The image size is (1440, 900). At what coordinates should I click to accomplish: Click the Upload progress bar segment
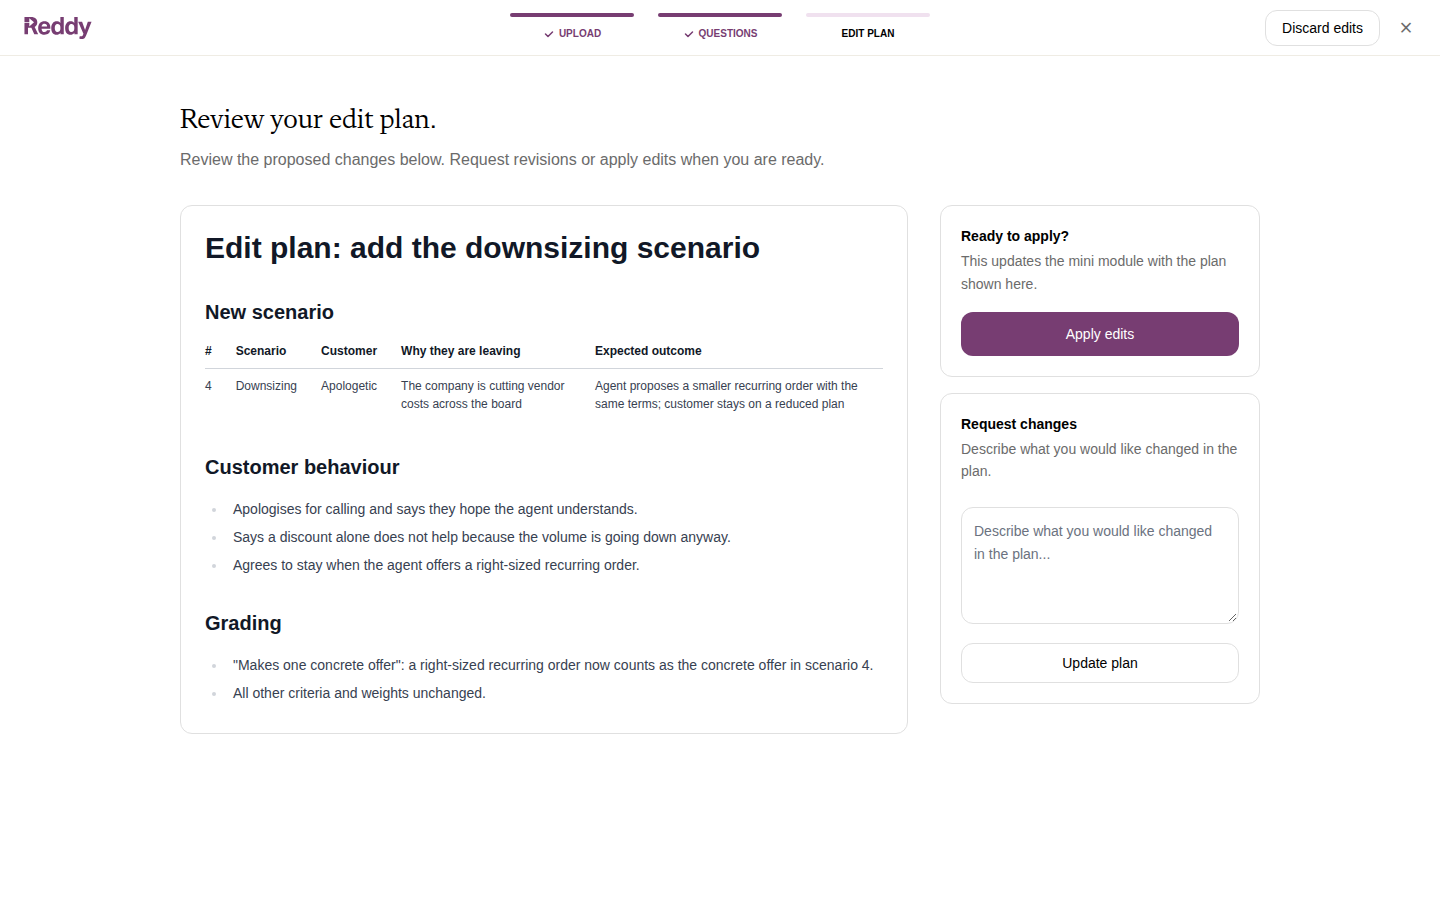572,15
